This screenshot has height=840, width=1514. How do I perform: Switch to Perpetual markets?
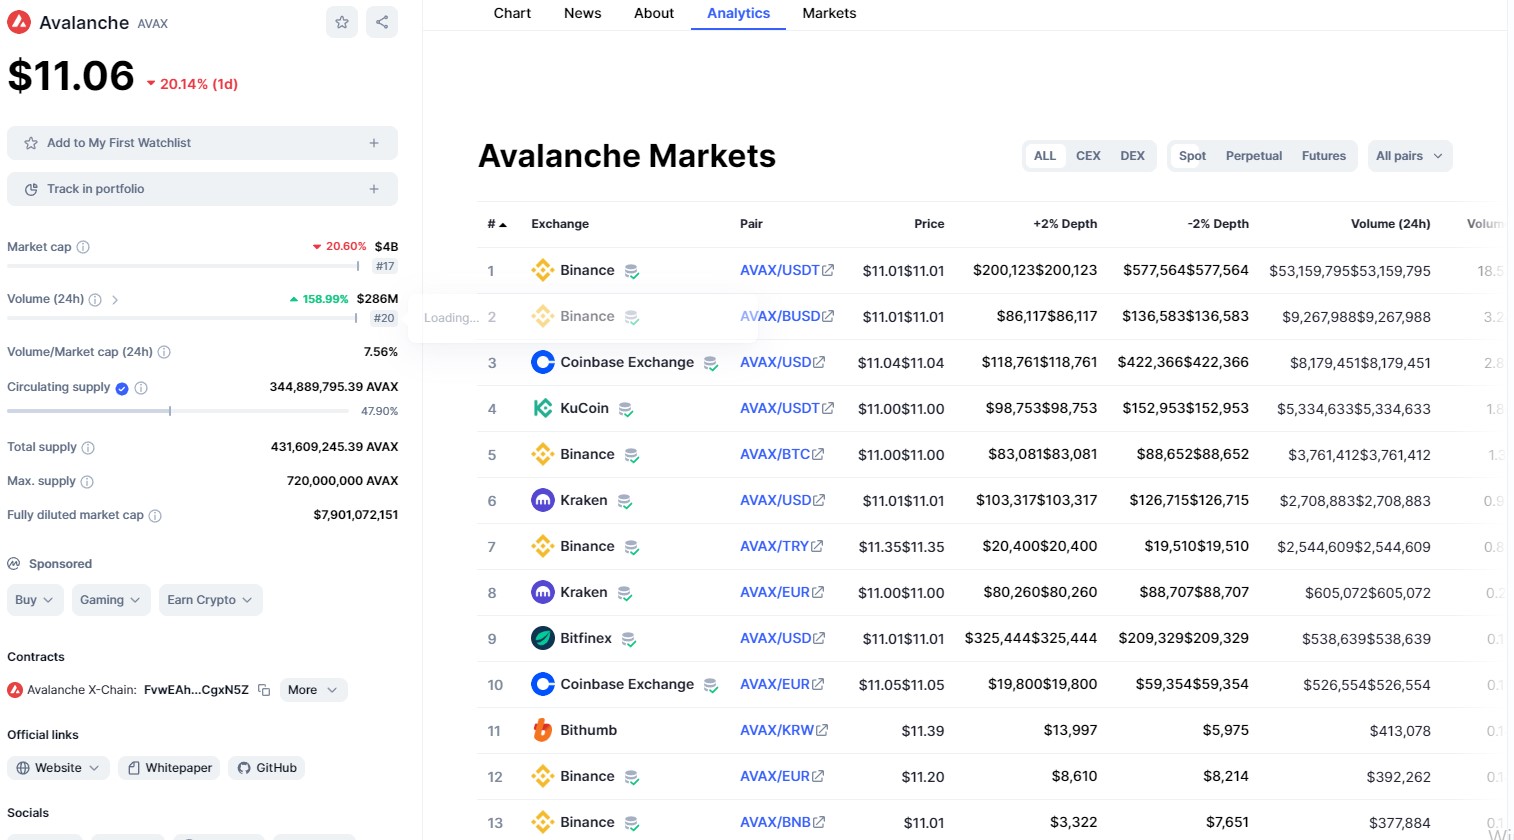coord(1254,156)
